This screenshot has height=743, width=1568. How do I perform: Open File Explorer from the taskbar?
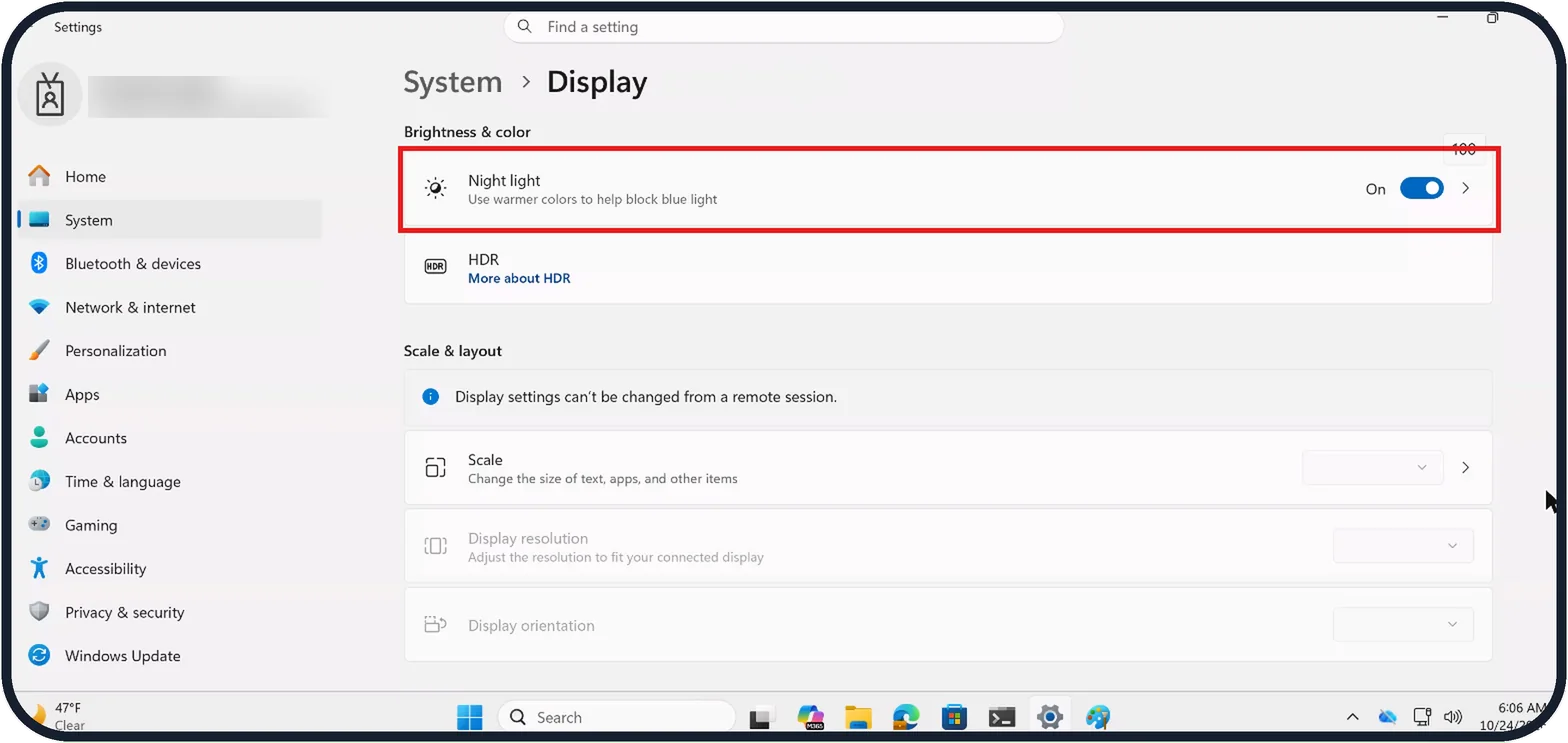(858, 717)
